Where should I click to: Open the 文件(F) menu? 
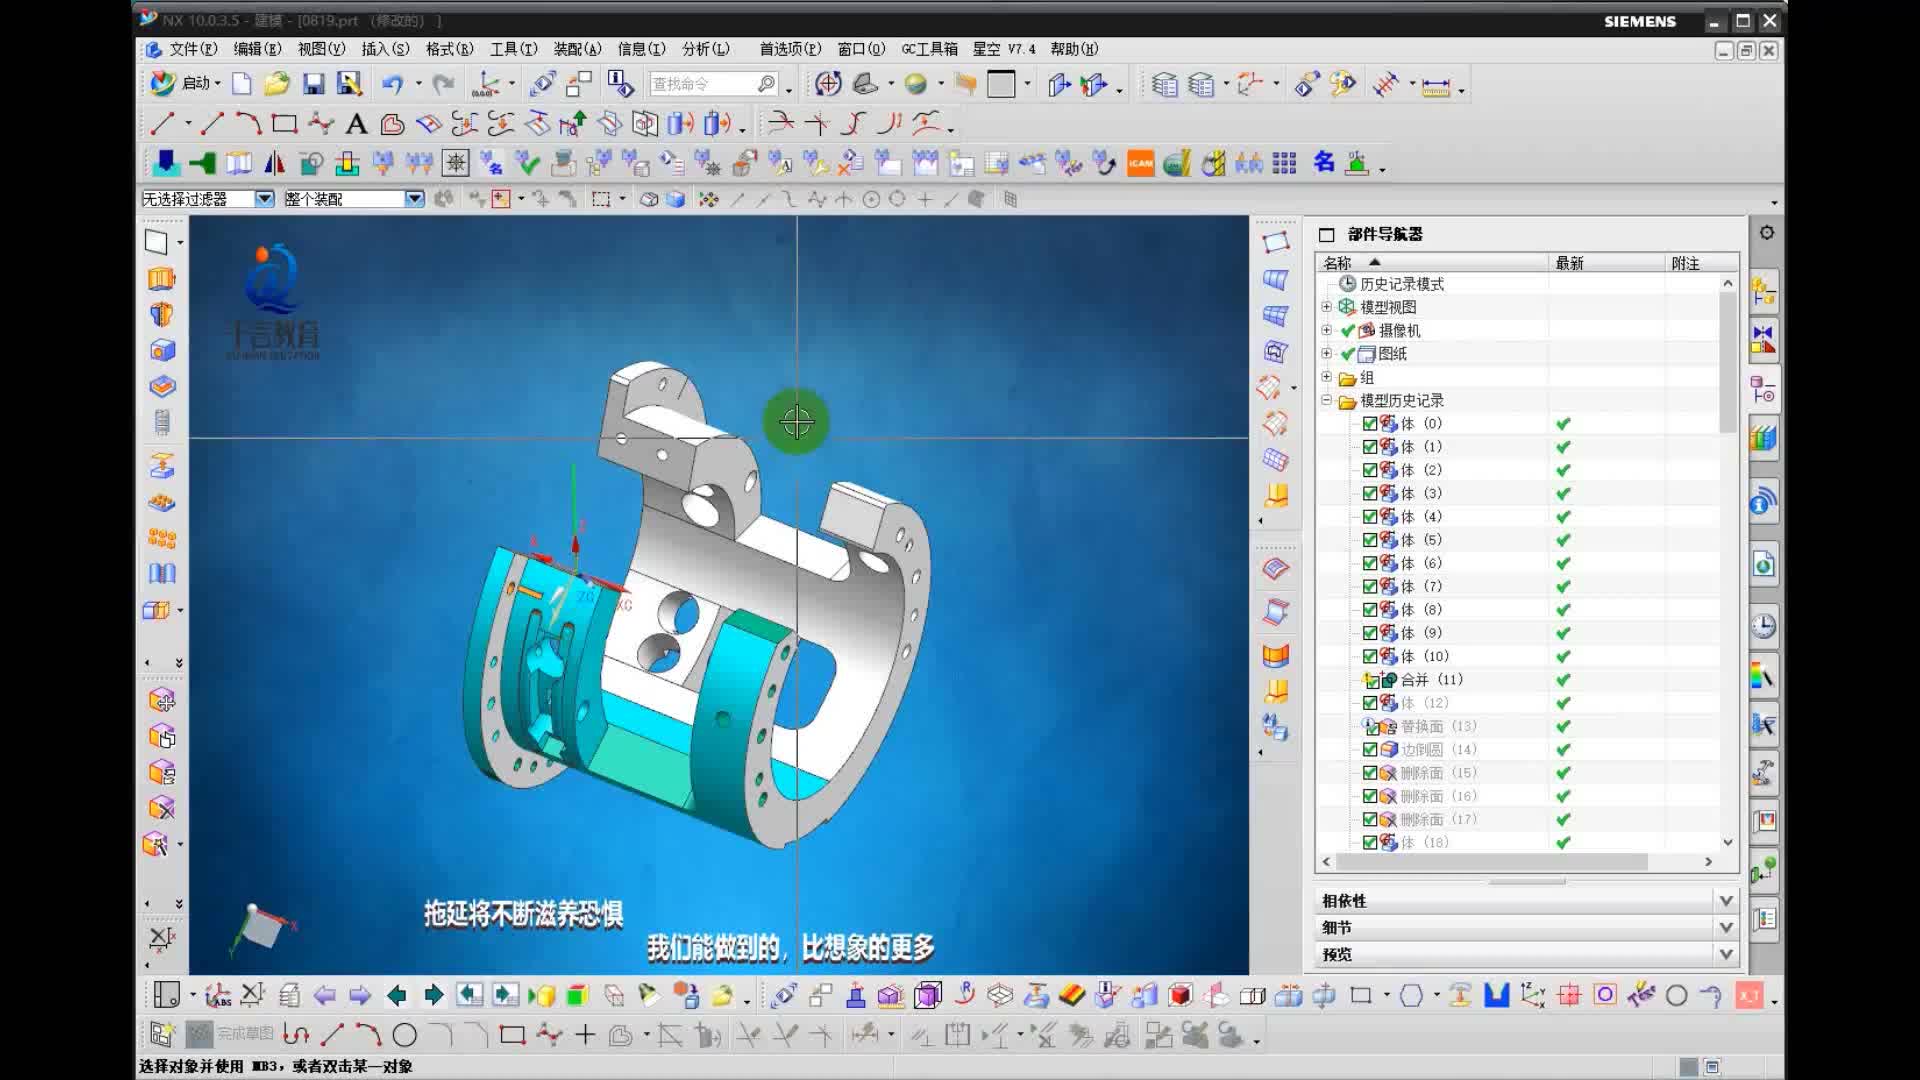(x=192, y=49)
